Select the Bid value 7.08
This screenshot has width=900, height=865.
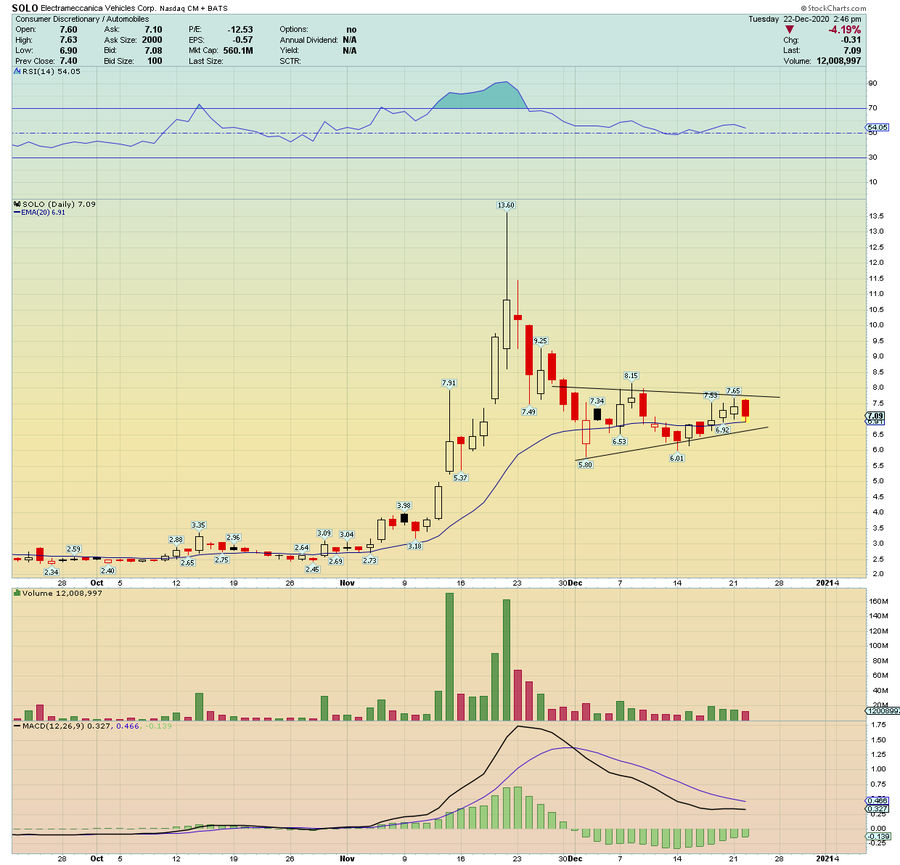[x=153, y=51]
